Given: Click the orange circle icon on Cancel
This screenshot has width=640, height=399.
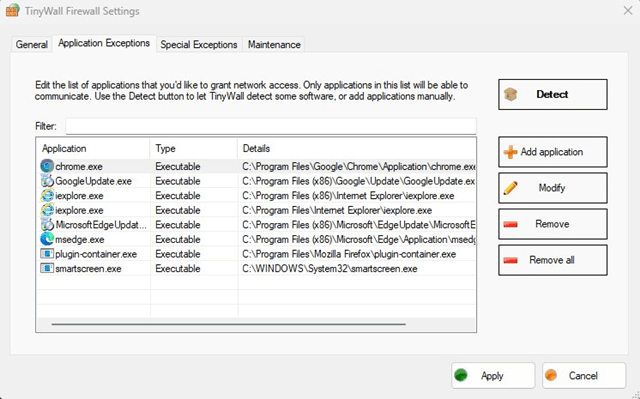Looking at the screenshot, I should (551, 375).
